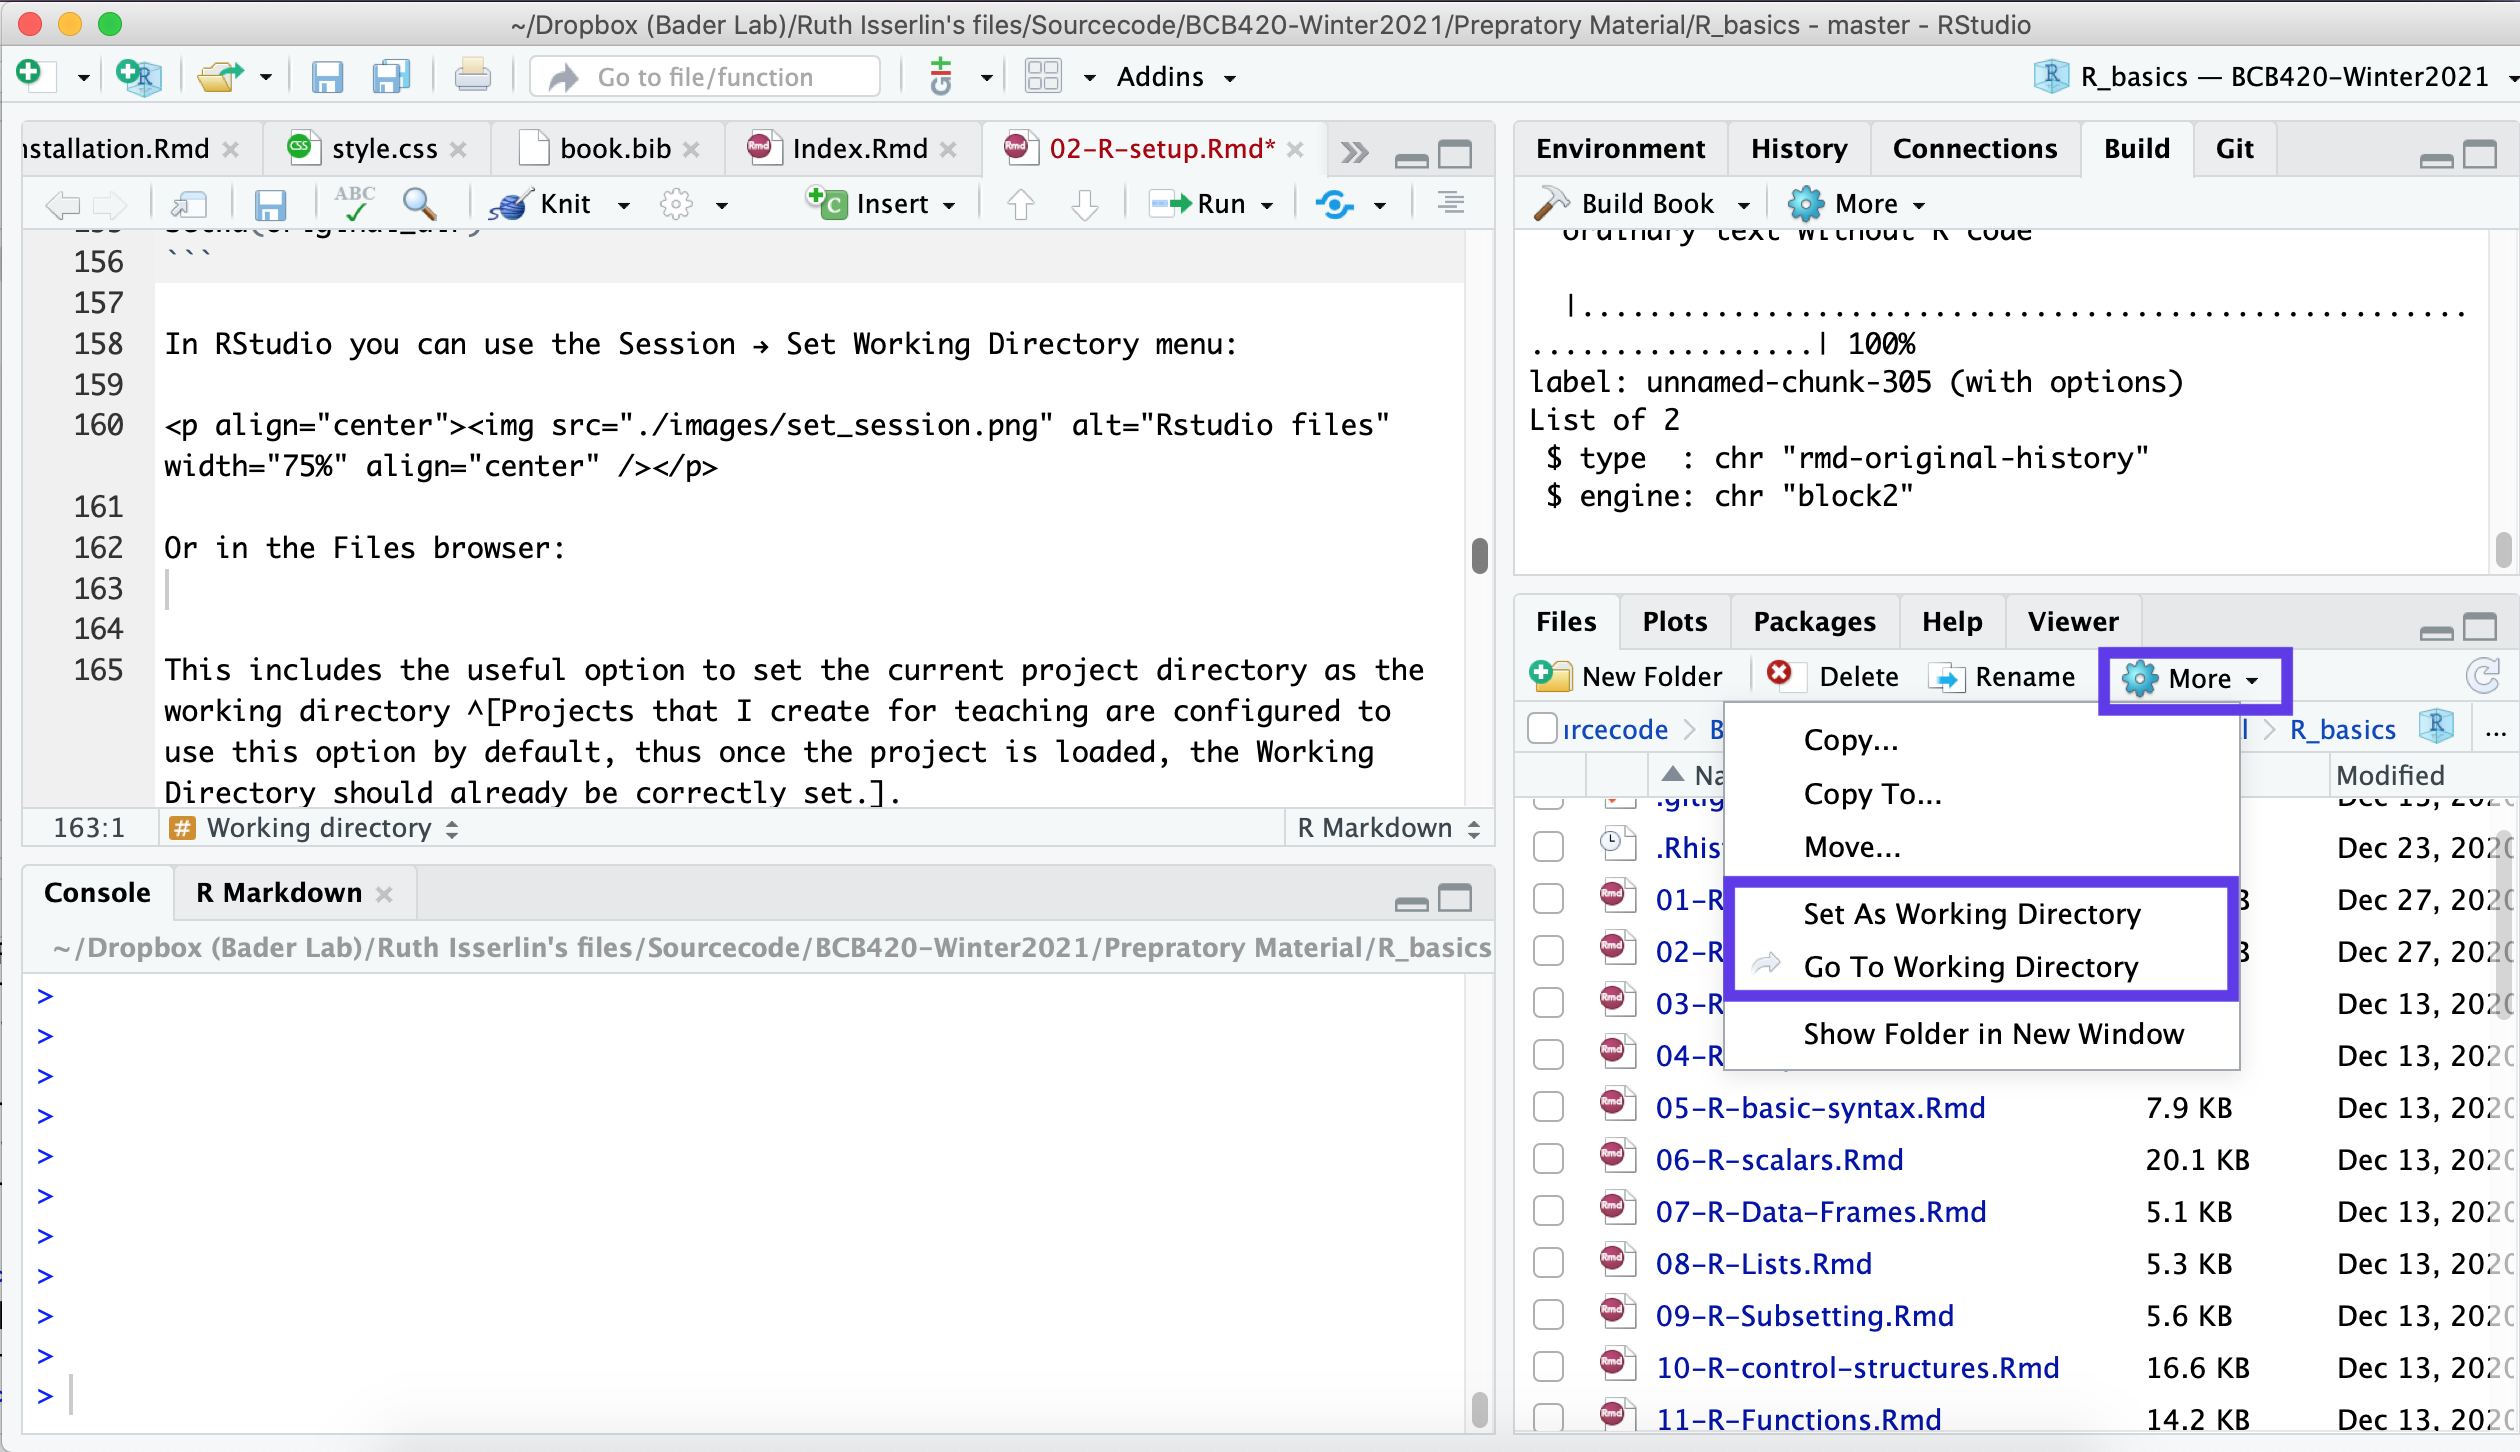Screen dimensions: 2520x1452
Task: Maximize the Console pane
Action: tap(1455, 898)
